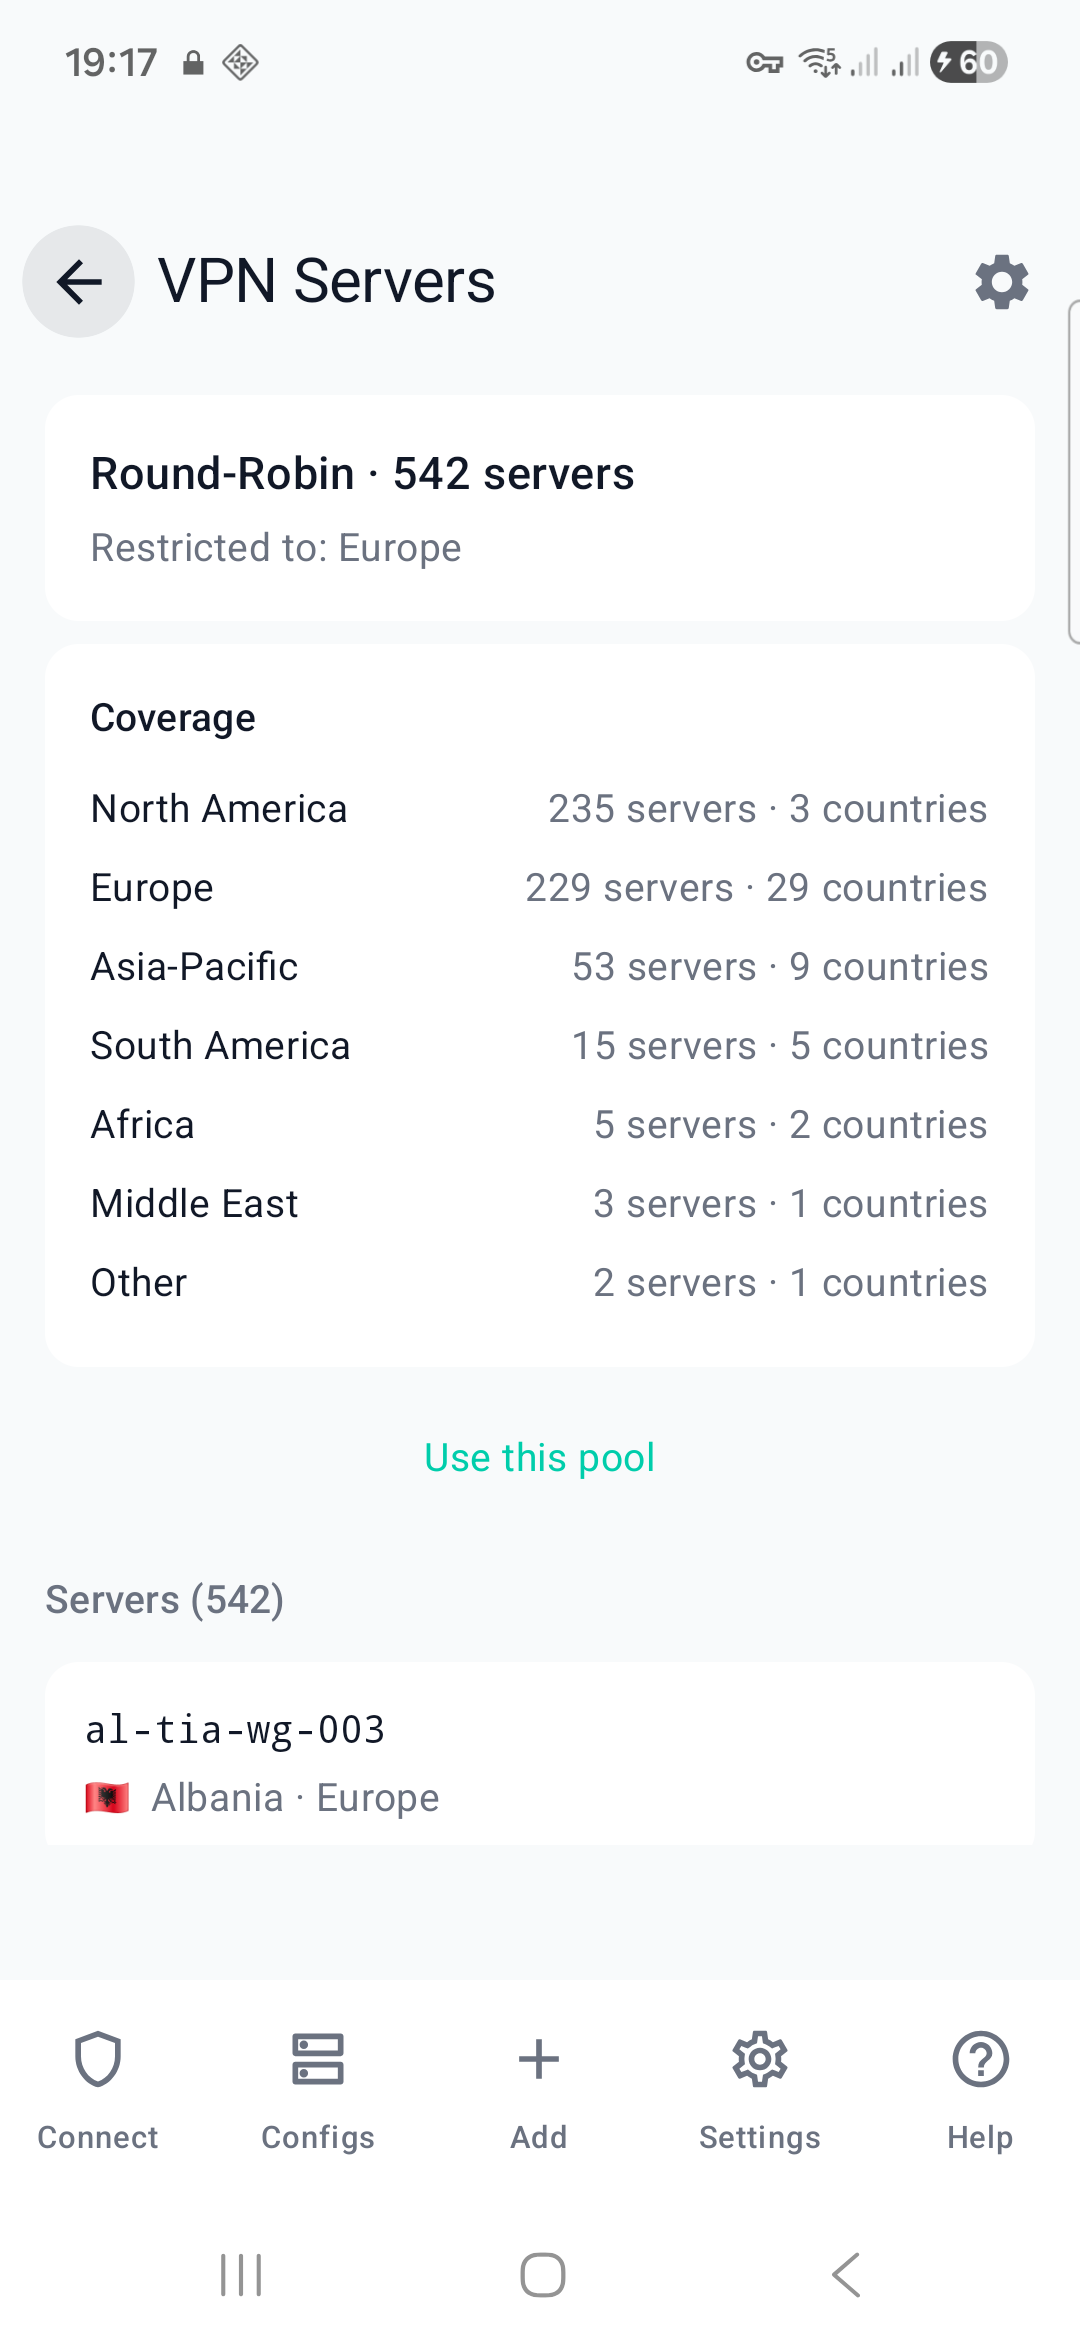Tap the scrollbar handle on right edge

pyautogui.click(x=1074, y=471)
